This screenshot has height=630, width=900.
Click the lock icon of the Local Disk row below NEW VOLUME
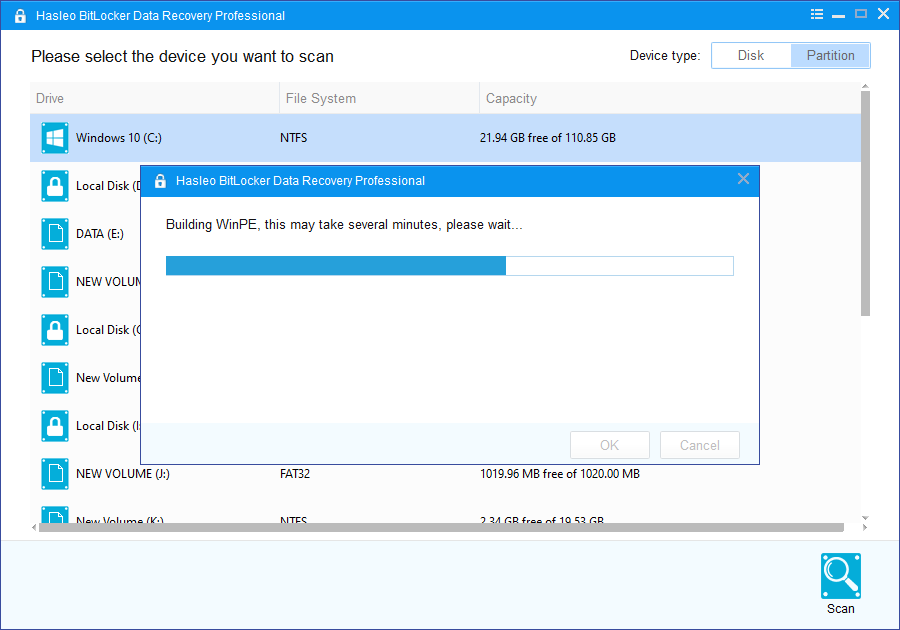coord(55,330)
